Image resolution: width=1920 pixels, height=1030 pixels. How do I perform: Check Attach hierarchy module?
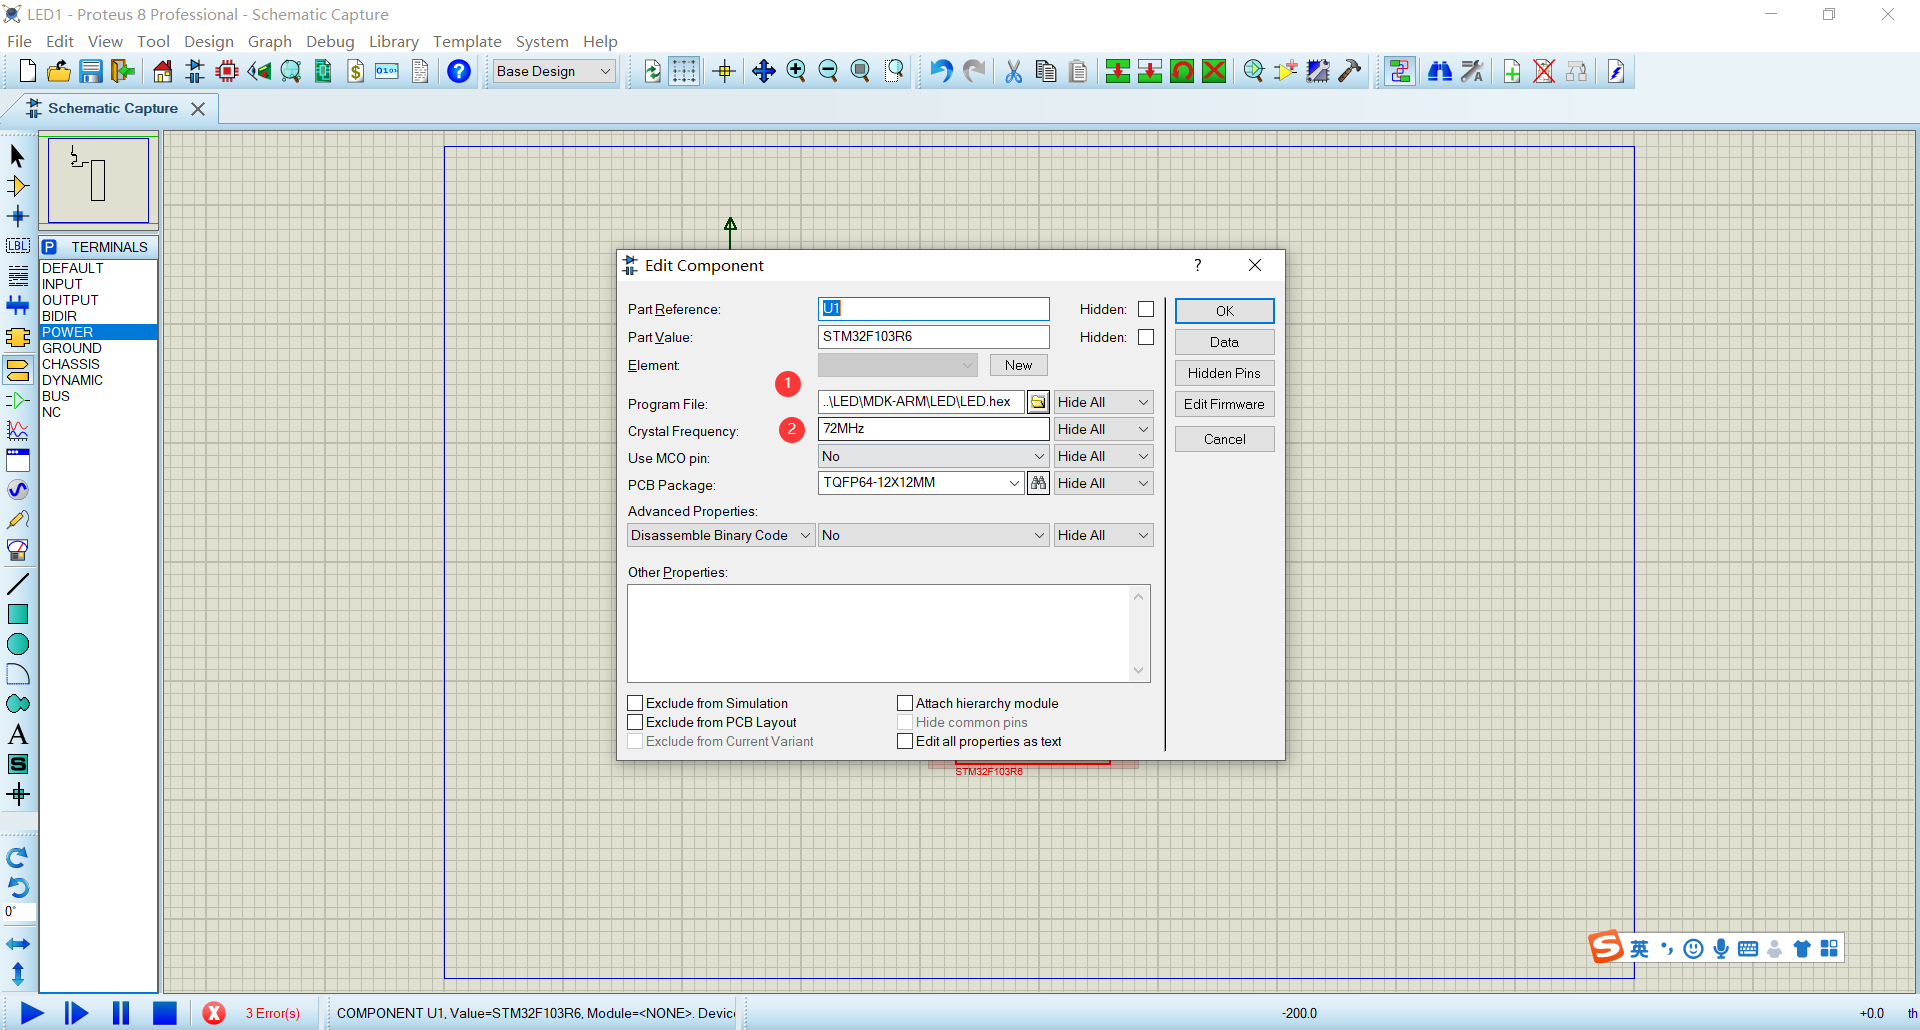pyautogui.click(x=905, y=703)
